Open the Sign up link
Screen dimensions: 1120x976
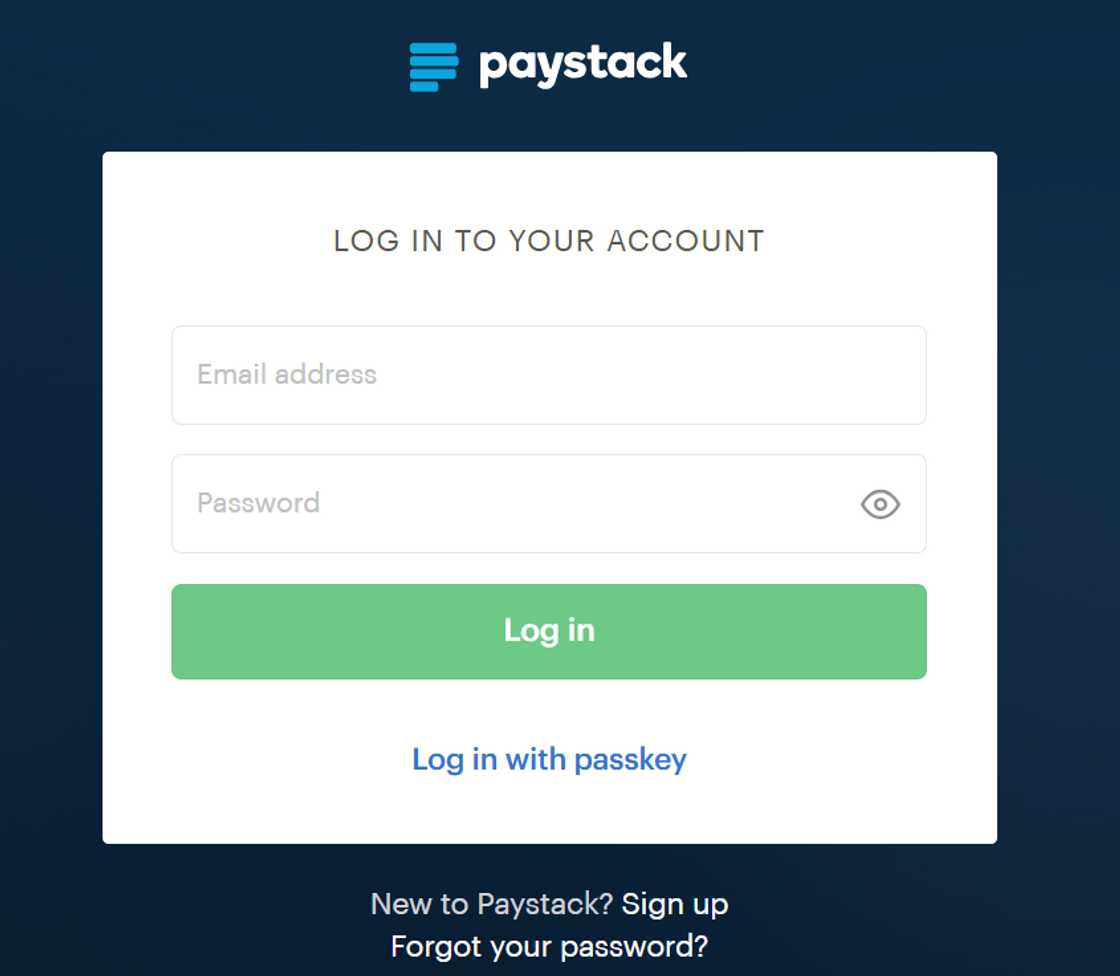(x=675, y=904)
